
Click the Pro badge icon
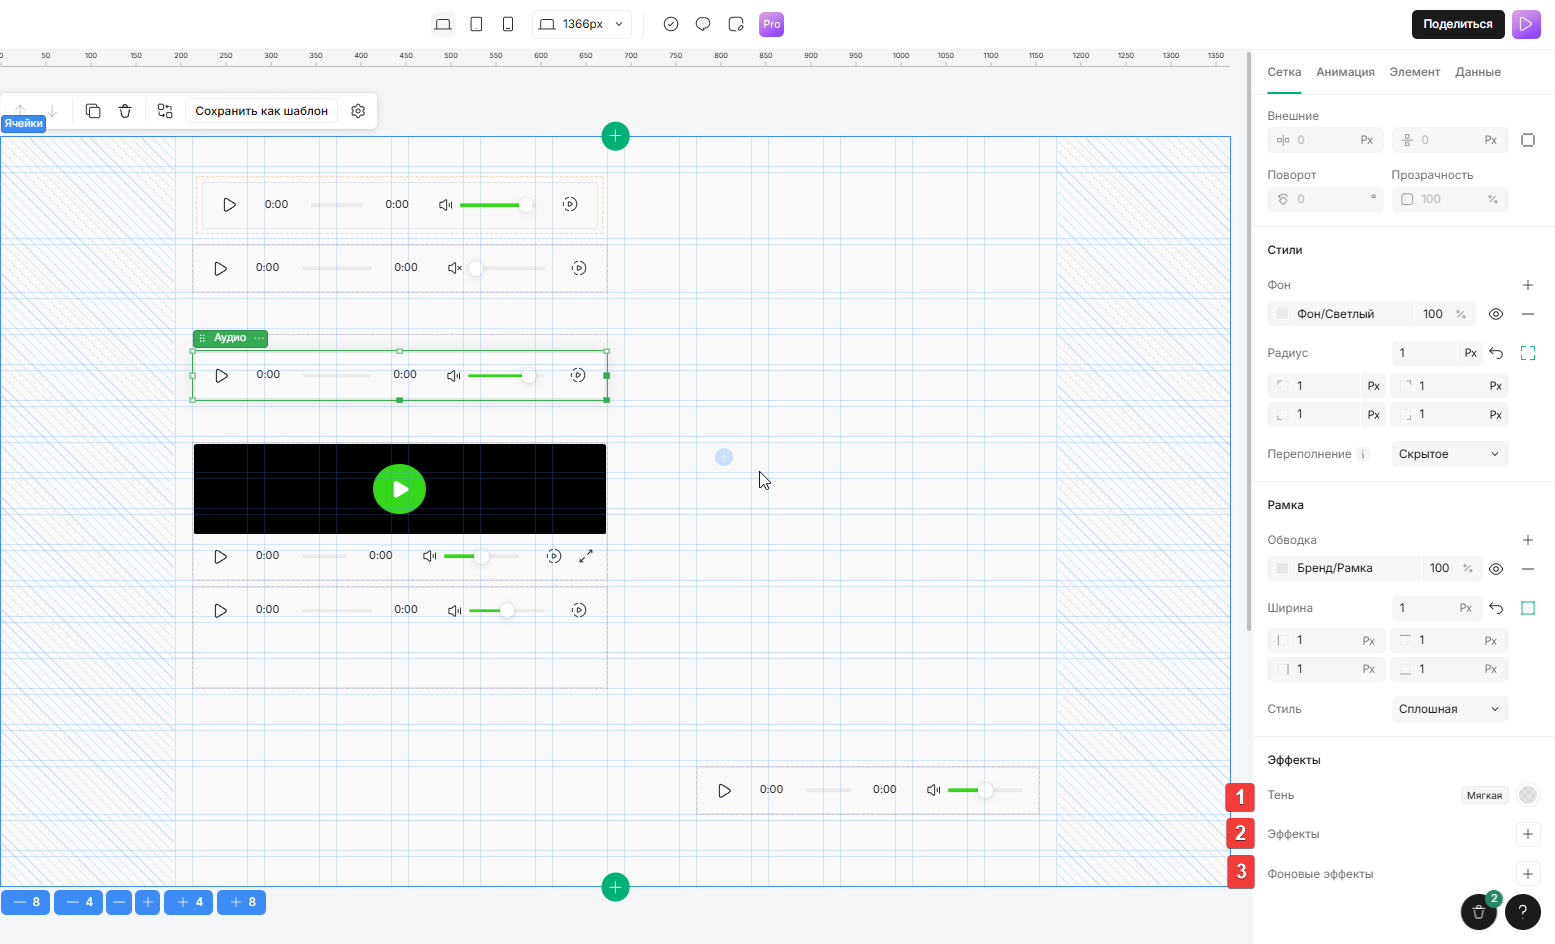coord(771,24)
